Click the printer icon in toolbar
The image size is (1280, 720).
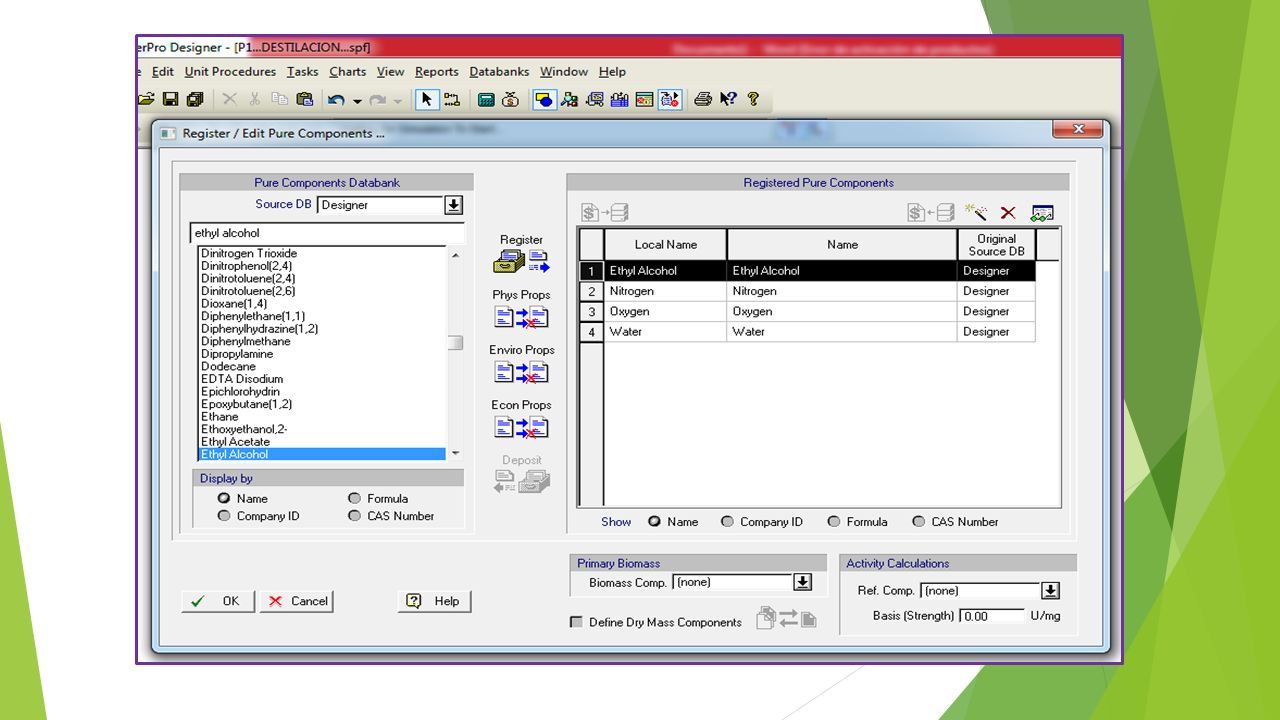[703, 99]
